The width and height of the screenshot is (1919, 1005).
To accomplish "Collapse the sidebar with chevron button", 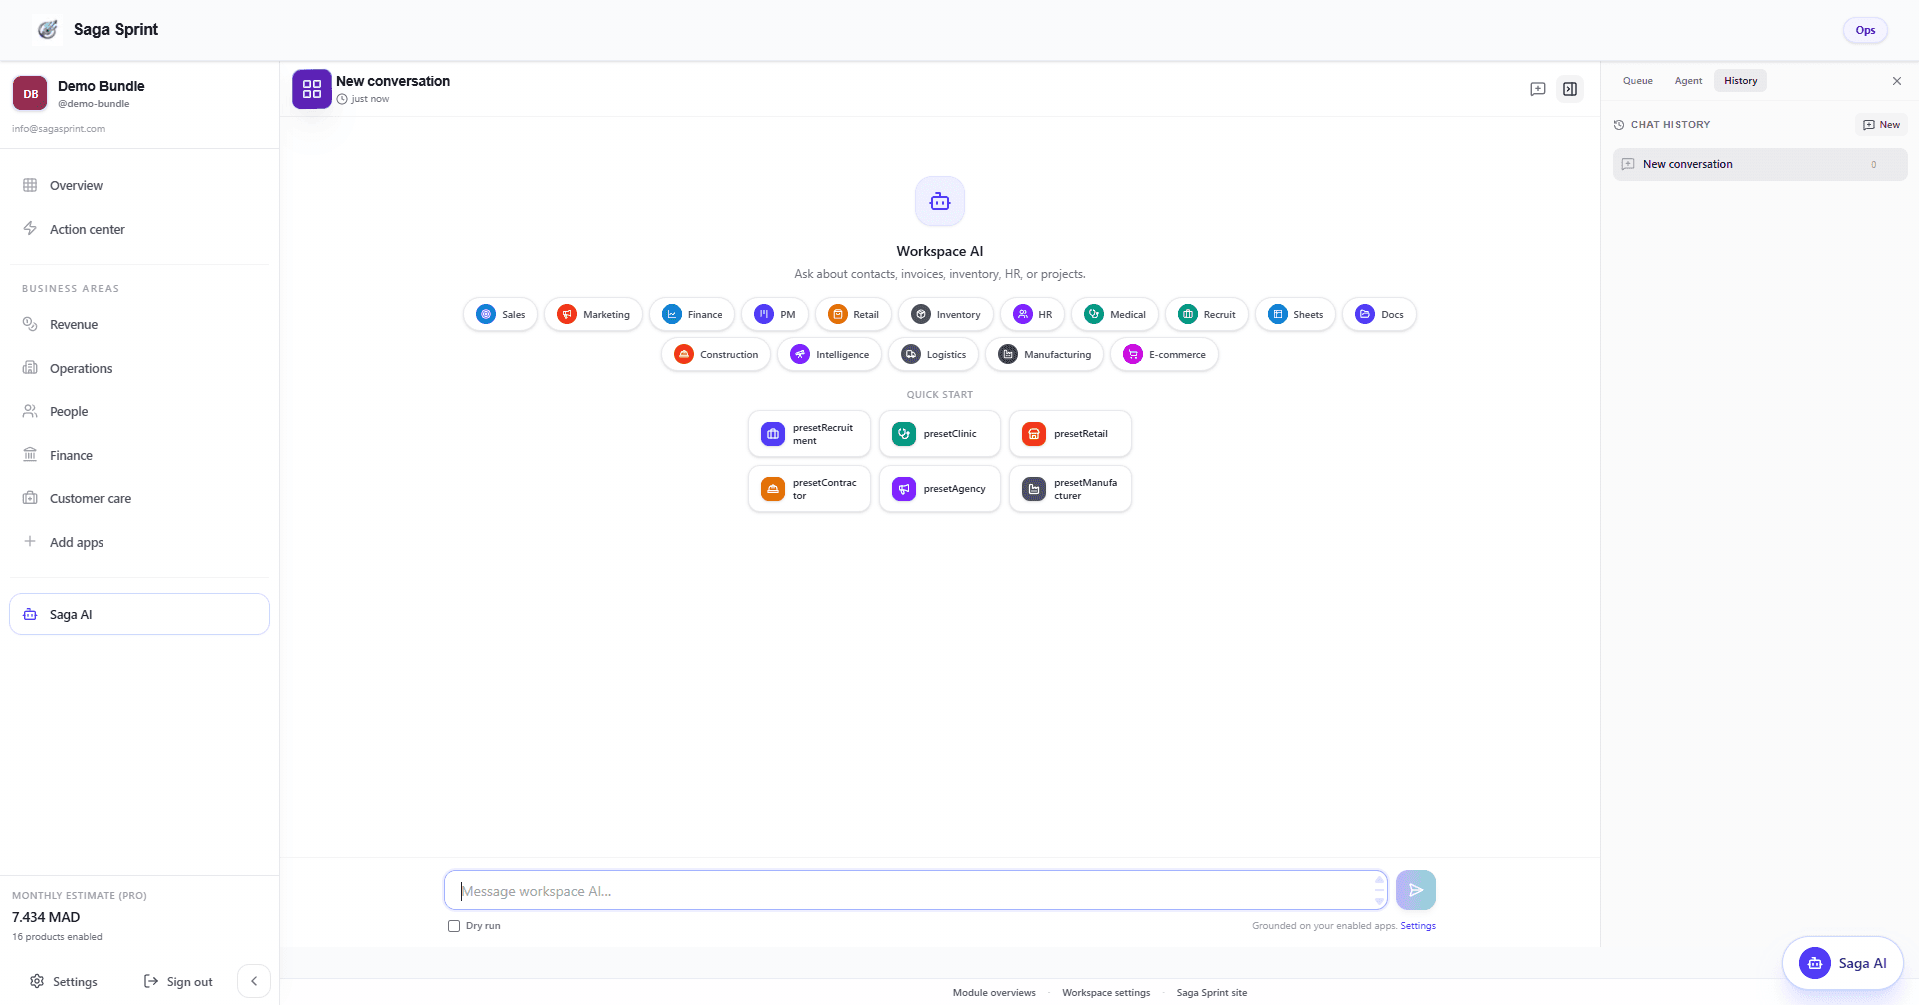I will pyautogui.click(x=254, y=981).
